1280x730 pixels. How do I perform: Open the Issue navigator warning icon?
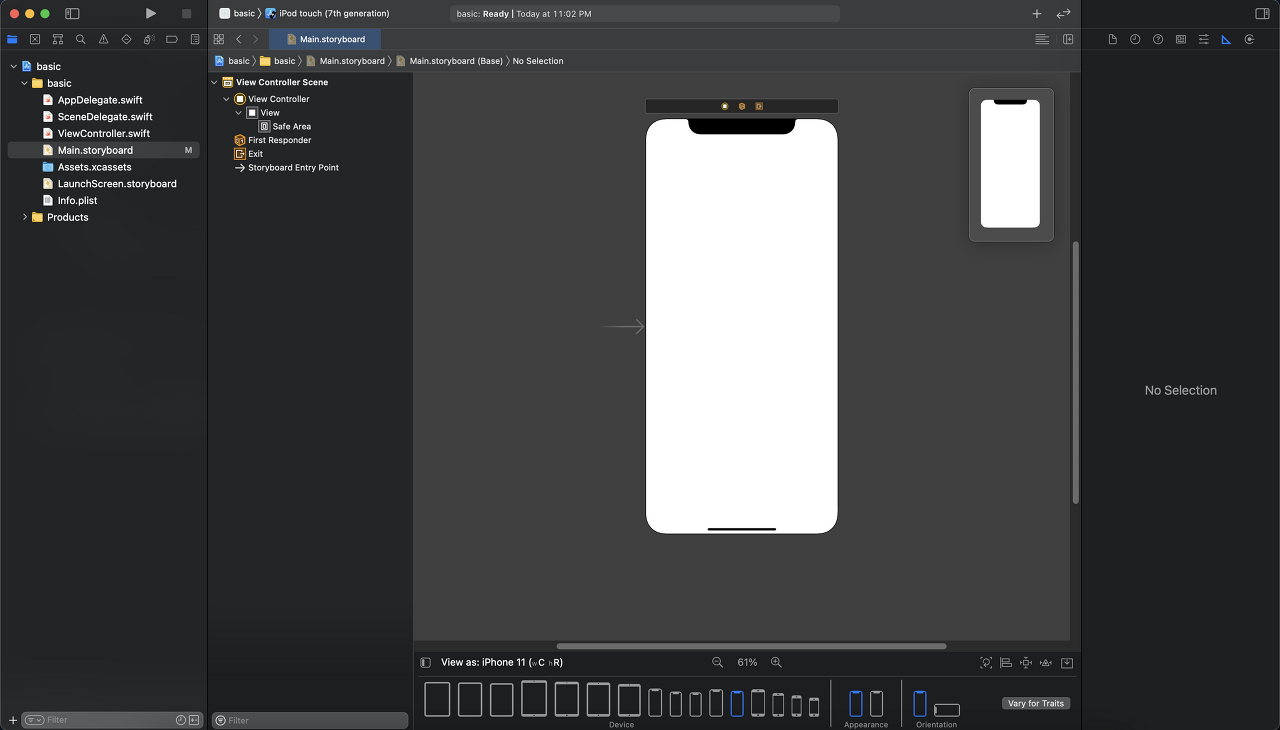[103, 40]
